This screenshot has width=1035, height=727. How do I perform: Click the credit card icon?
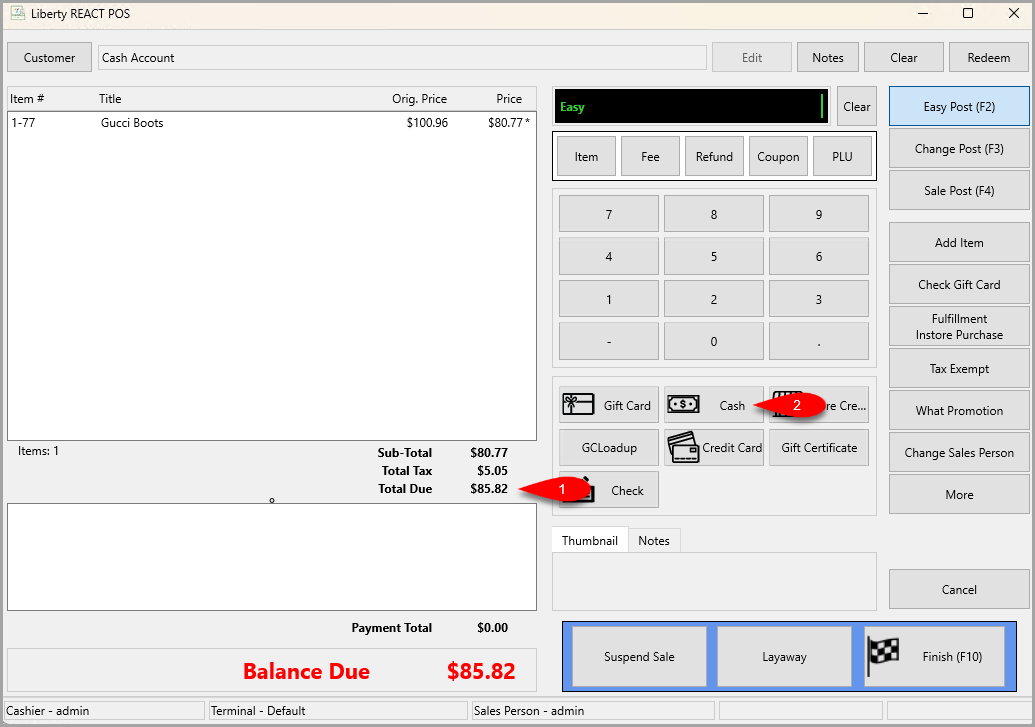pyautogui.click(x=683, y=448)
